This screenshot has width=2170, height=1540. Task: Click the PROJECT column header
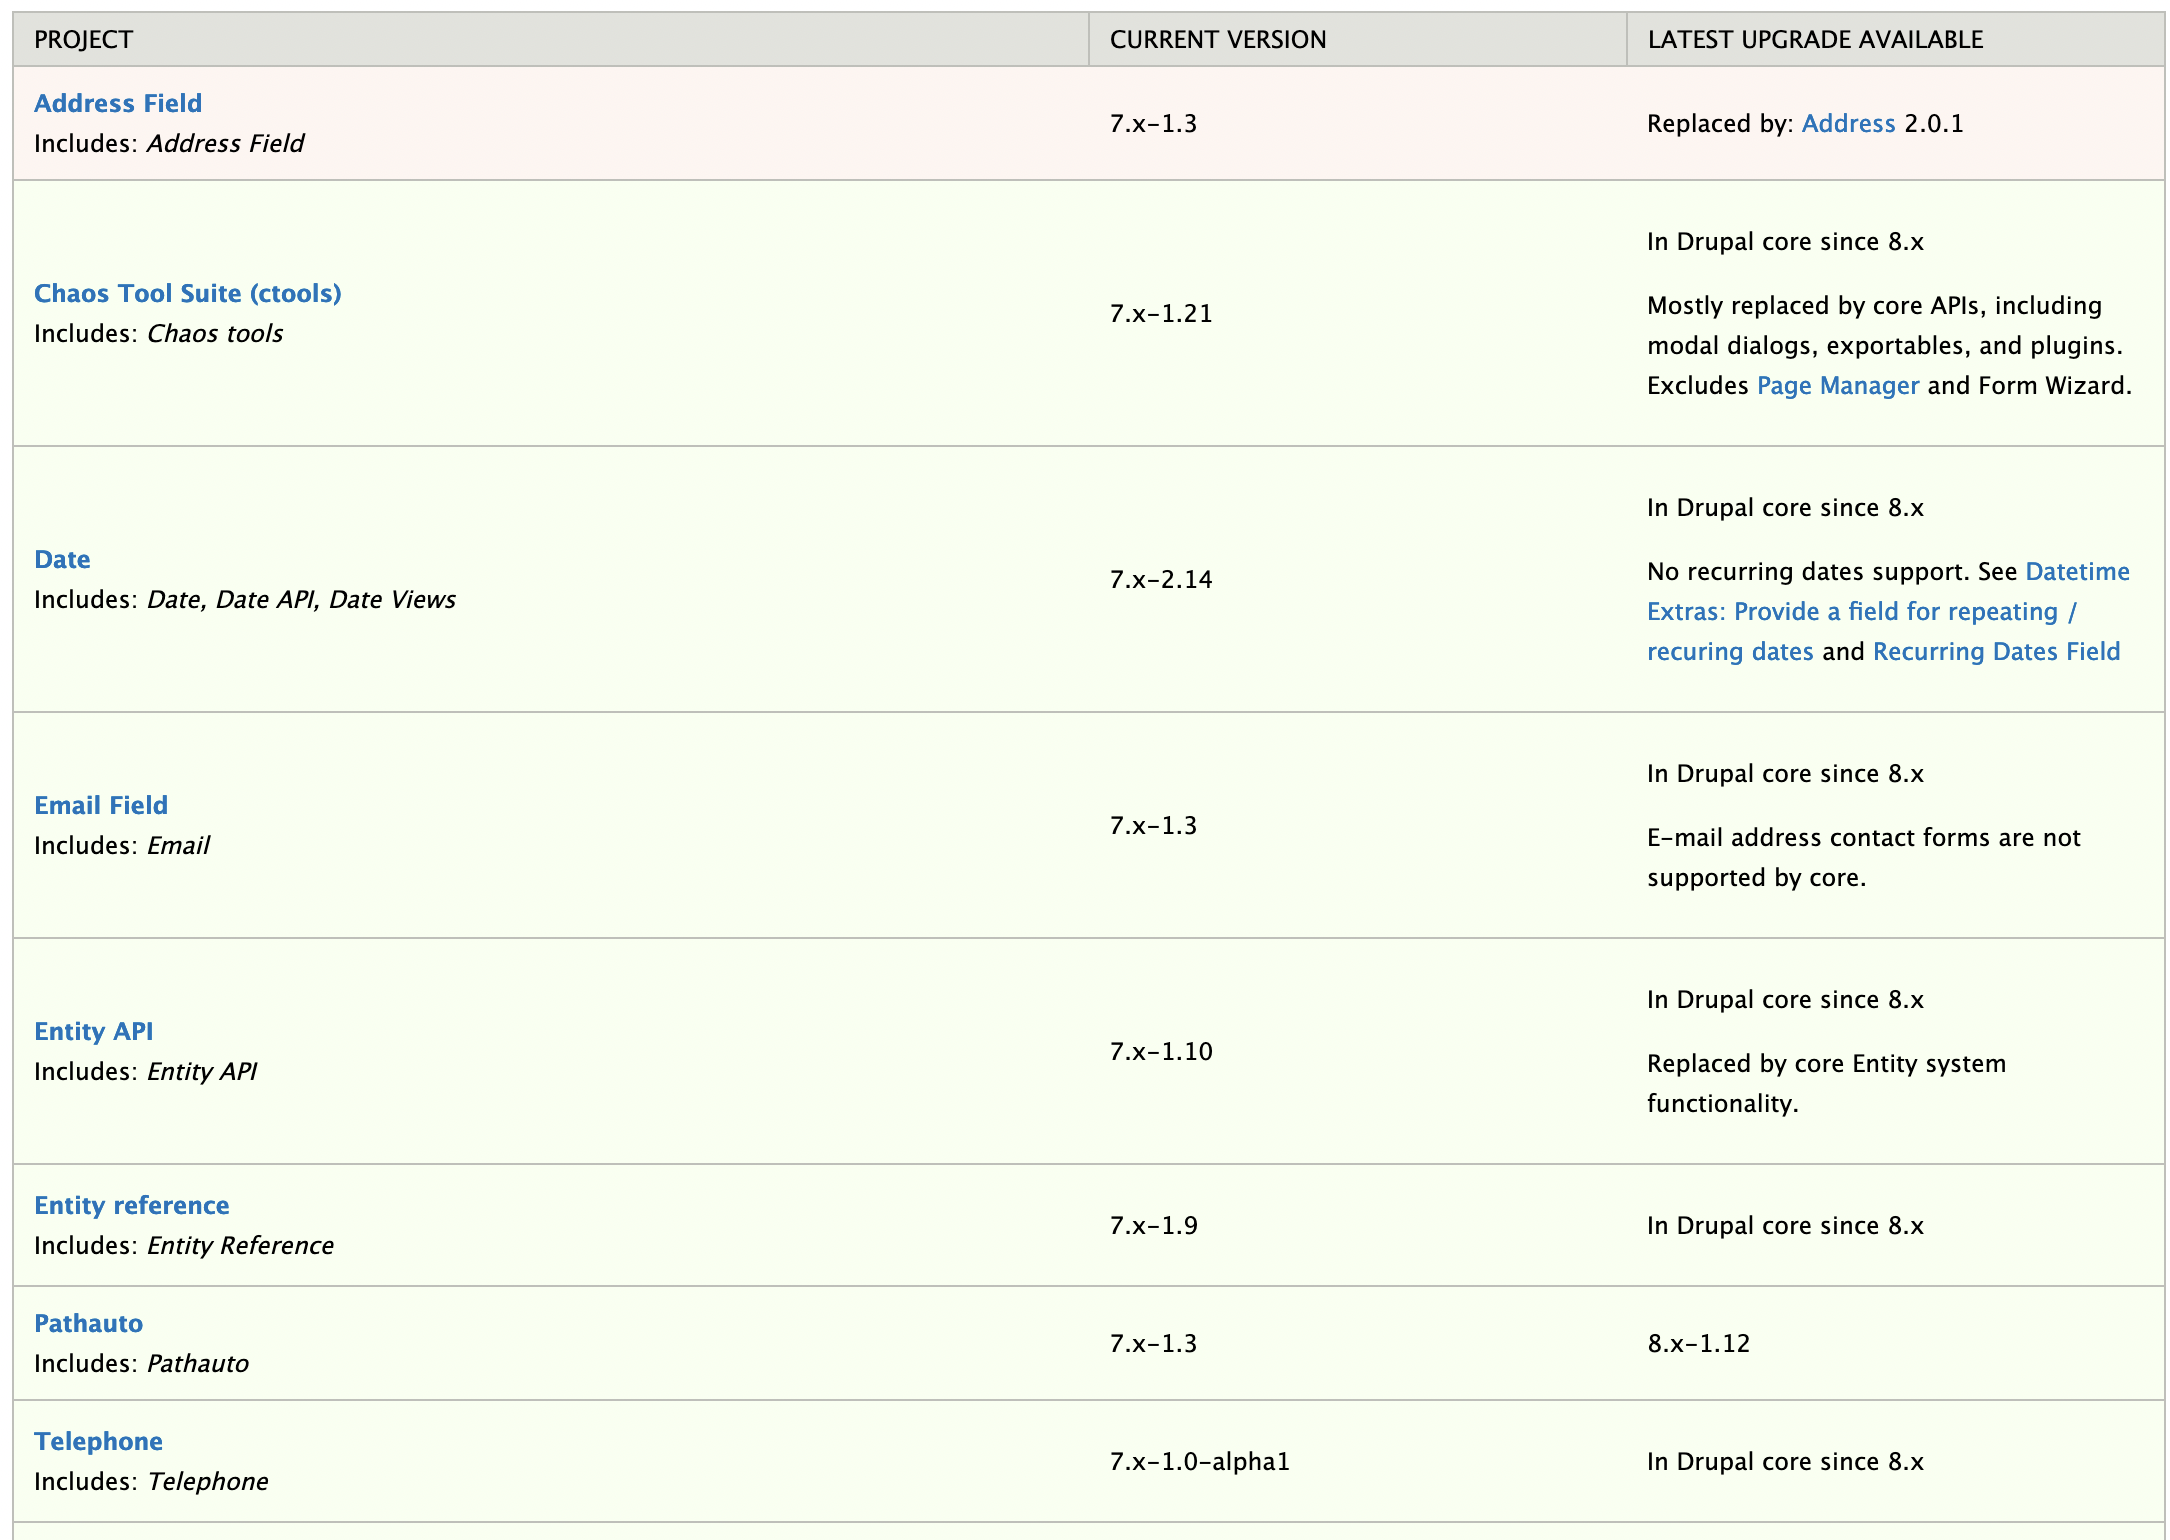point(84,40)
